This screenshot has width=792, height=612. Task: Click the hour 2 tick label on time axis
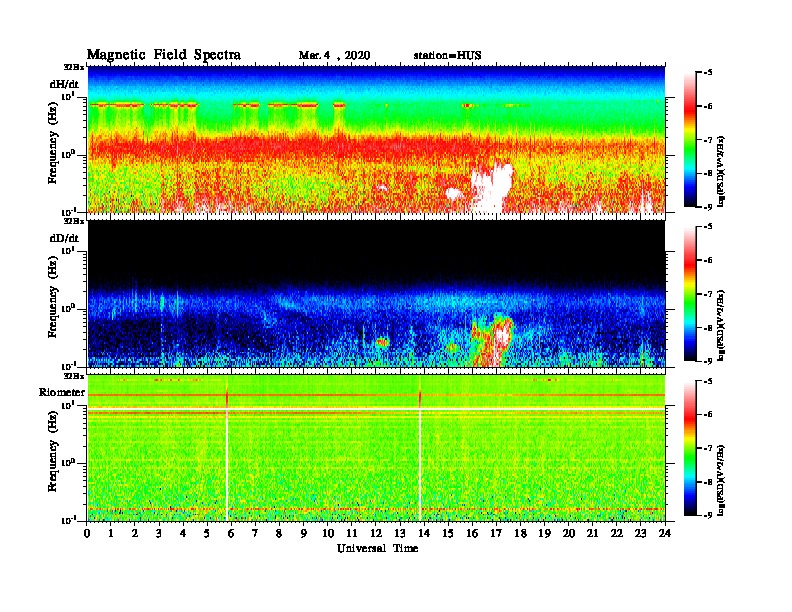(x=134, y=533)
